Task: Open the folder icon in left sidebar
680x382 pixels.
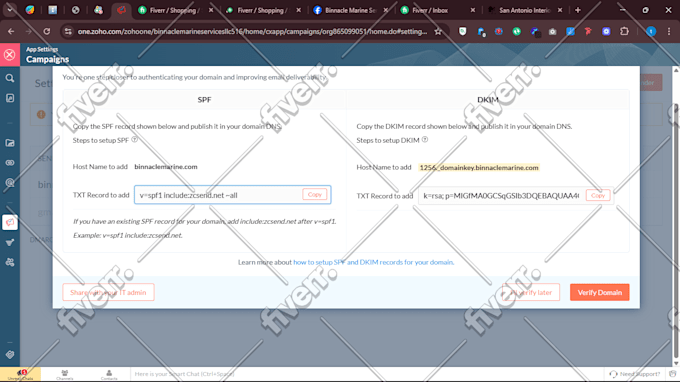Action: pyautogui.click(x=10, y=143)
